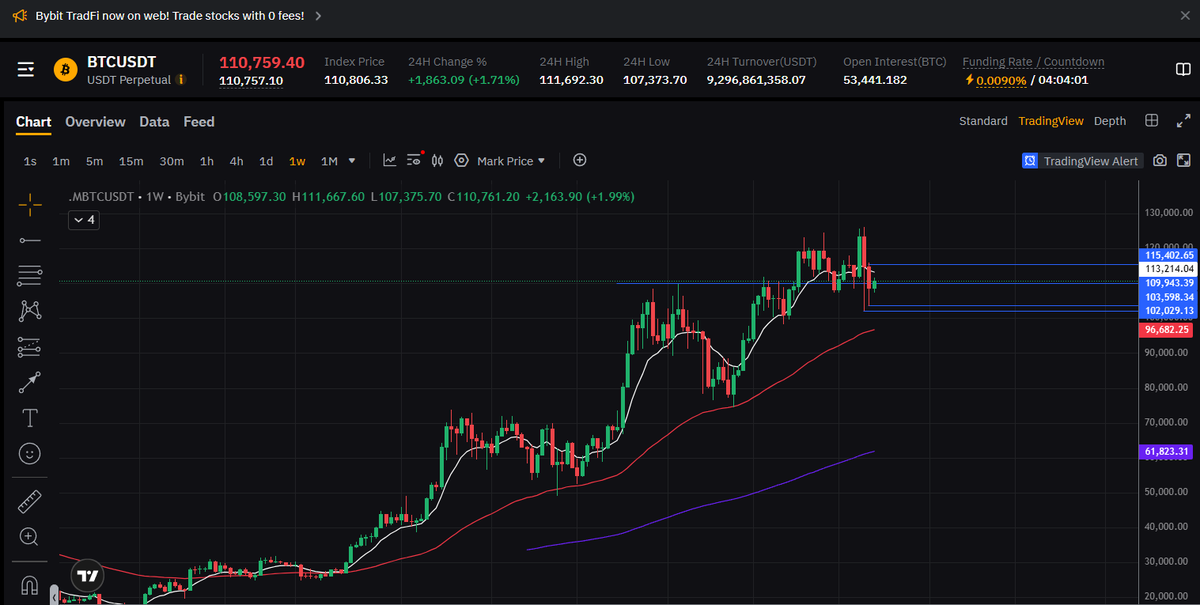Select the arrow annotation tool
Screen dimensions: 1200x605
[x=30, y=382]
